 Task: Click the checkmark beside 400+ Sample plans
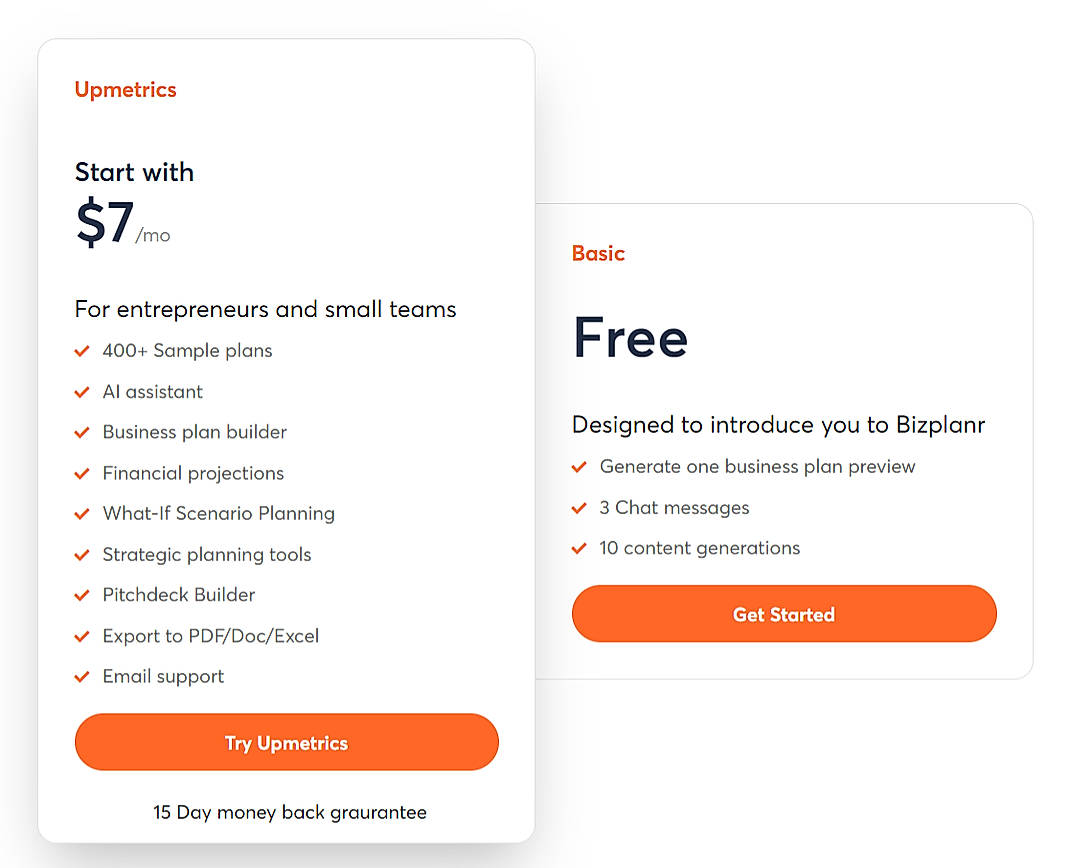(x=82, y=351)
